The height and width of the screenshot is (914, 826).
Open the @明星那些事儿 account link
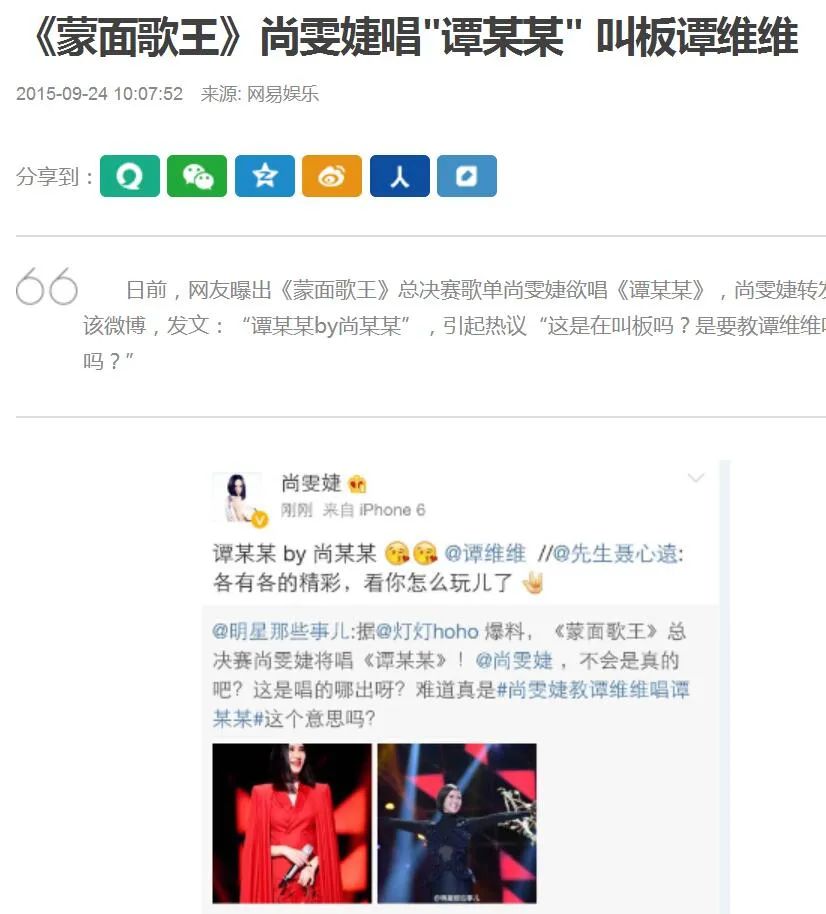point(281,631)
